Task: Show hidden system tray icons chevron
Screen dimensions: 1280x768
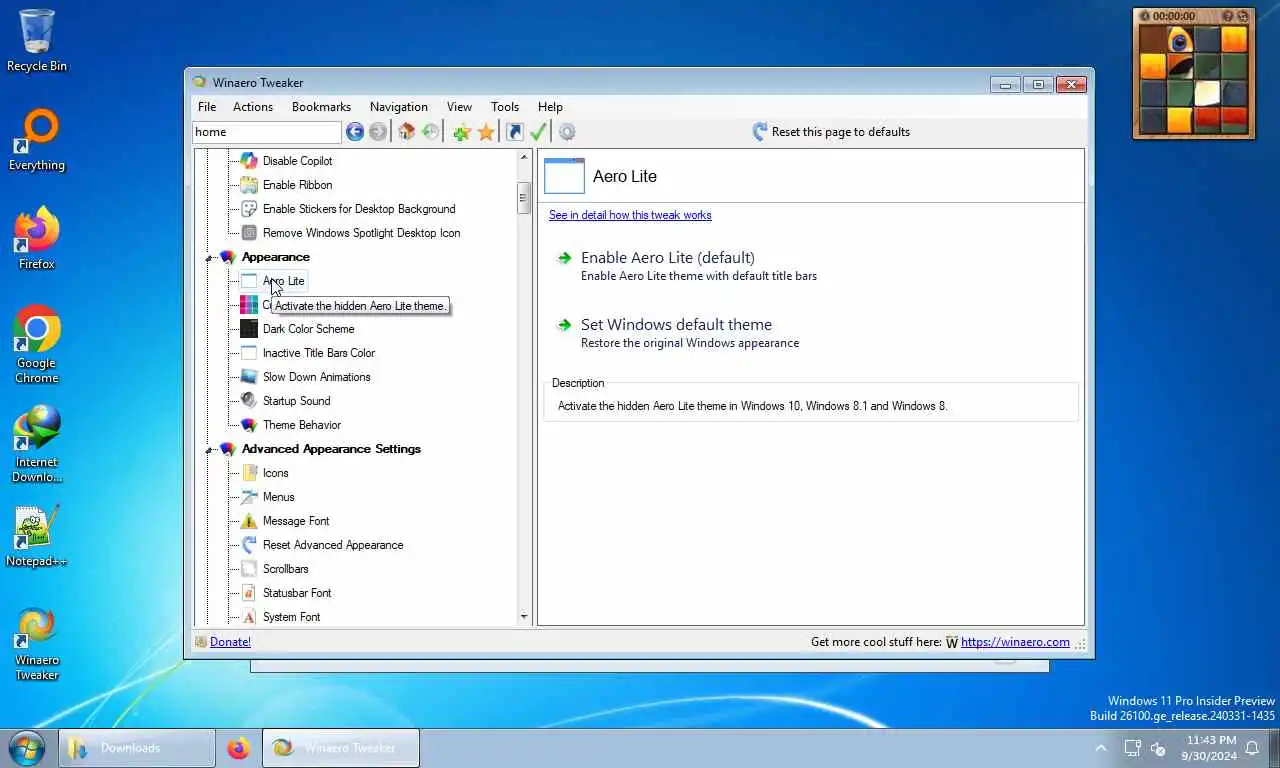Action: [x=1101, y=748]
